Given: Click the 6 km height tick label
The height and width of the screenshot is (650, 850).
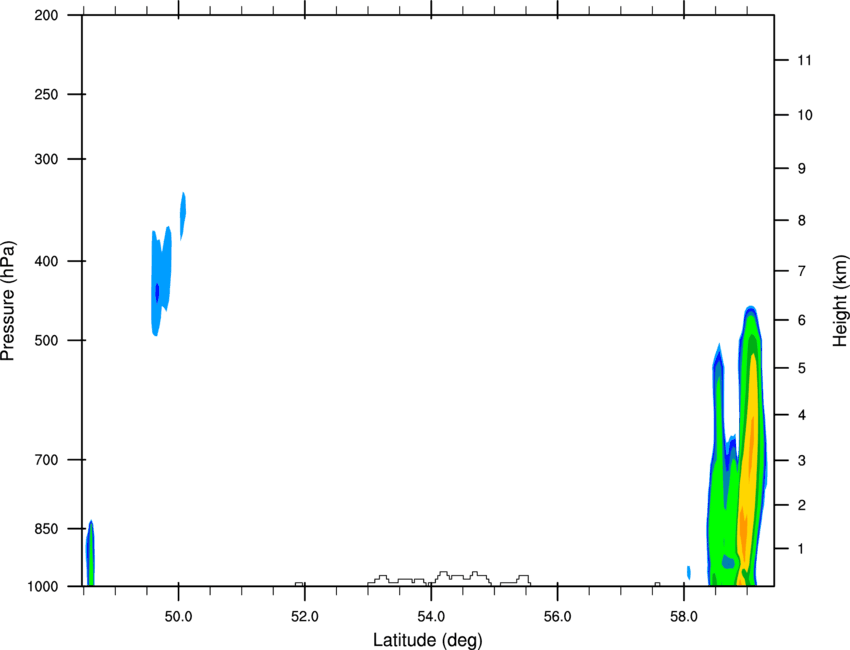Looking at the screenshot, I should 802,320.
